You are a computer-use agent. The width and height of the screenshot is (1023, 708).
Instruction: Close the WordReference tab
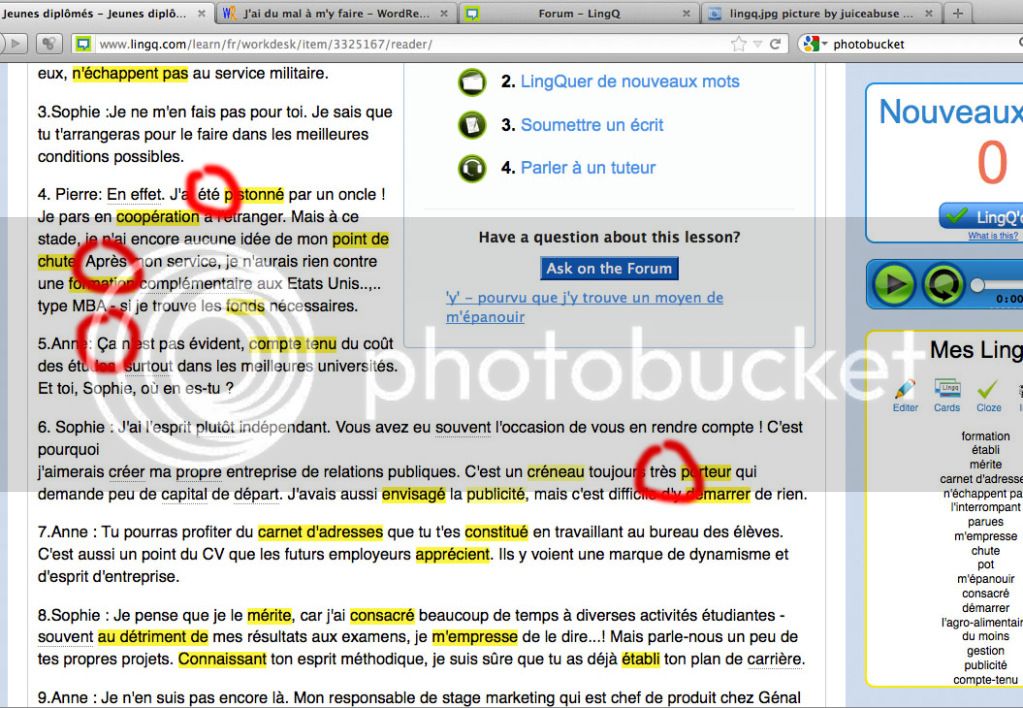coord(444,13)
